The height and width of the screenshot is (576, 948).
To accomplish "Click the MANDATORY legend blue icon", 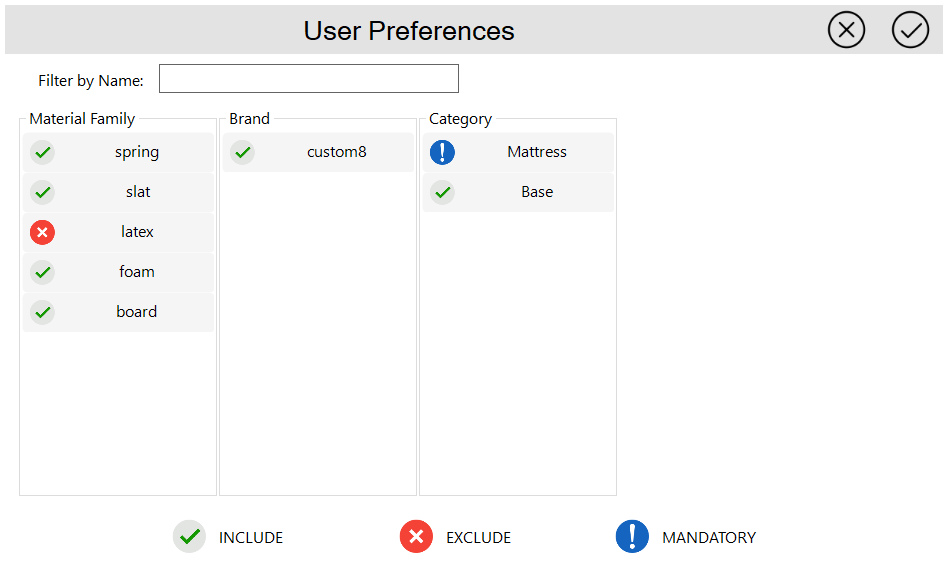I will pos(632,537).
